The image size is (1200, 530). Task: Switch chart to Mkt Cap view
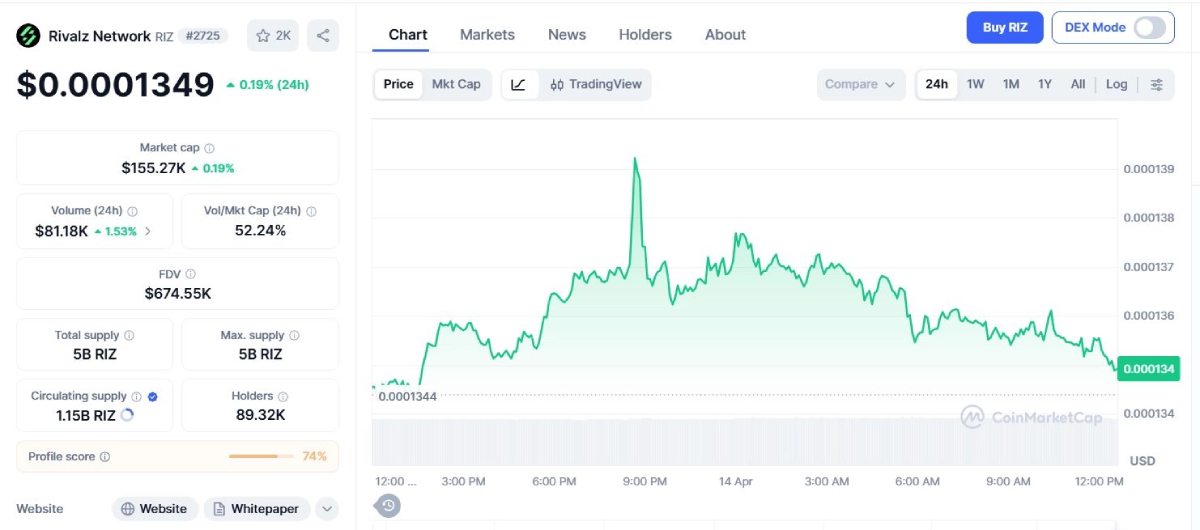click(456, 85)
